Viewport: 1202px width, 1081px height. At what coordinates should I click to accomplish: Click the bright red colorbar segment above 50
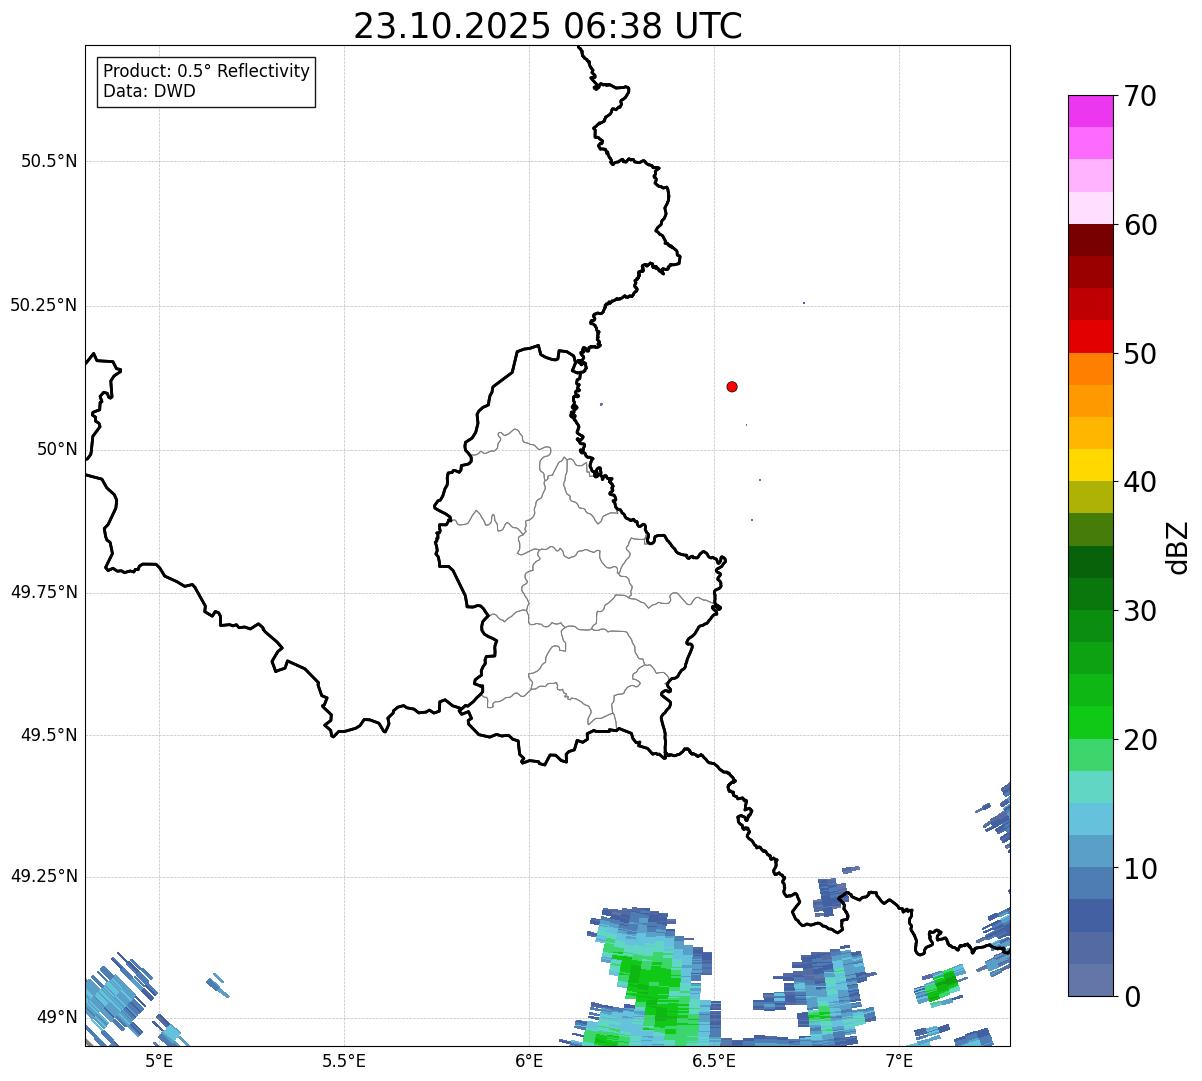(x=1090, y=336)
